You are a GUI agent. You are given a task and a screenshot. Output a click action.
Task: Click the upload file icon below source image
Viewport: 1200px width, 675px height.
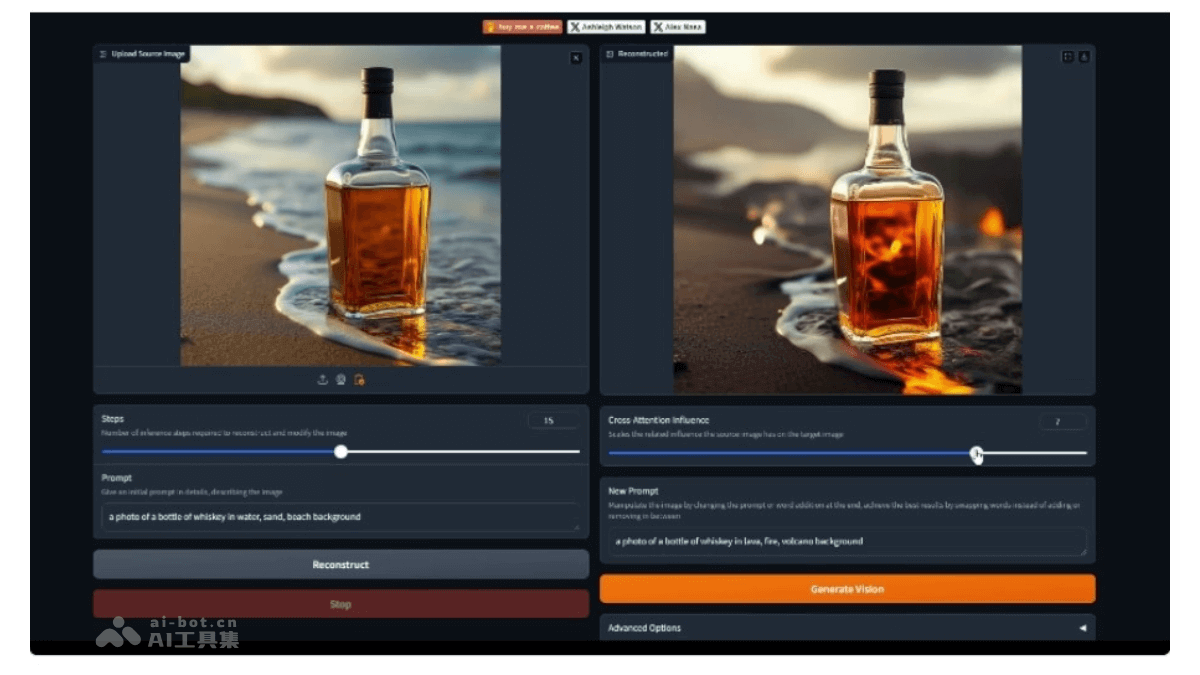pos(322,380)
